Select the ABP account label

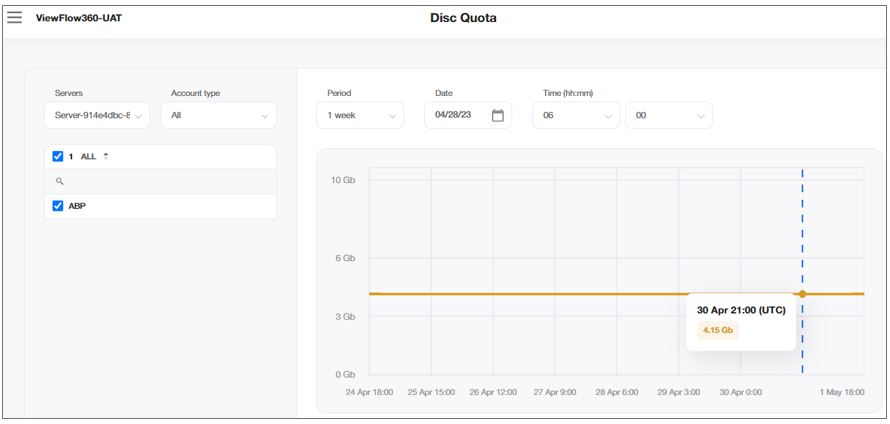77,206
